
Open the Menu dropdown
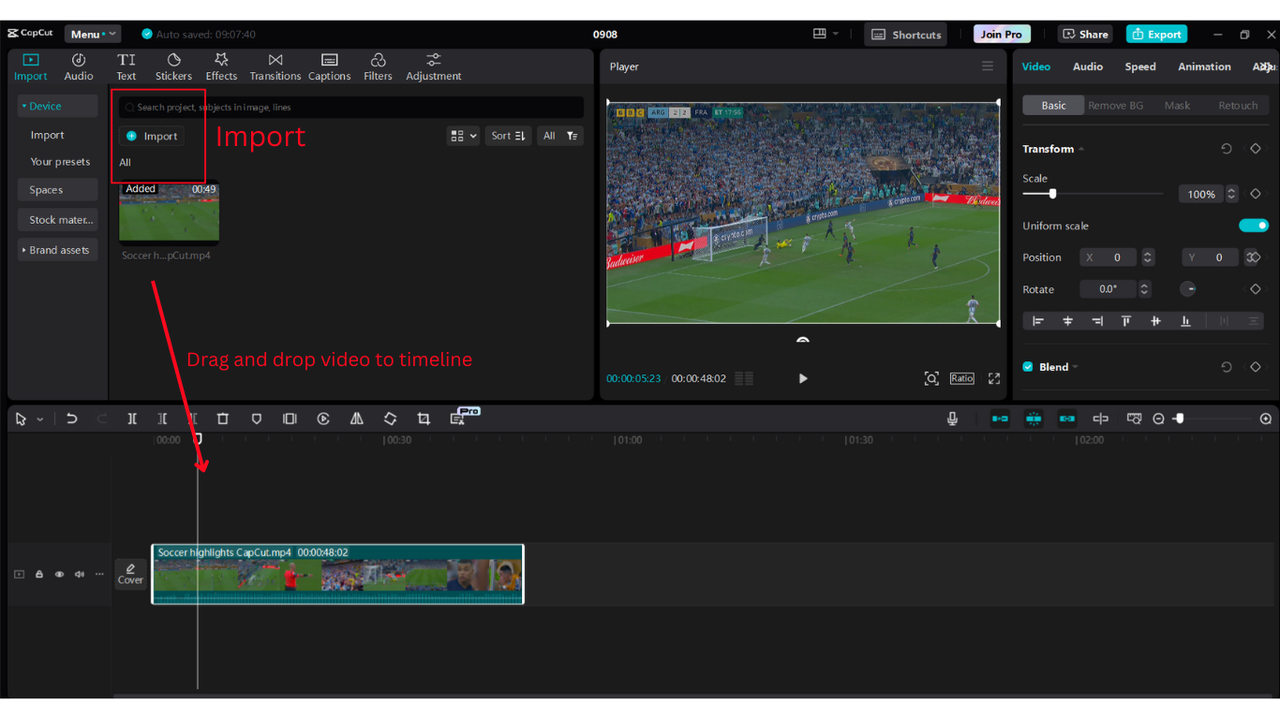click(92, 34)
